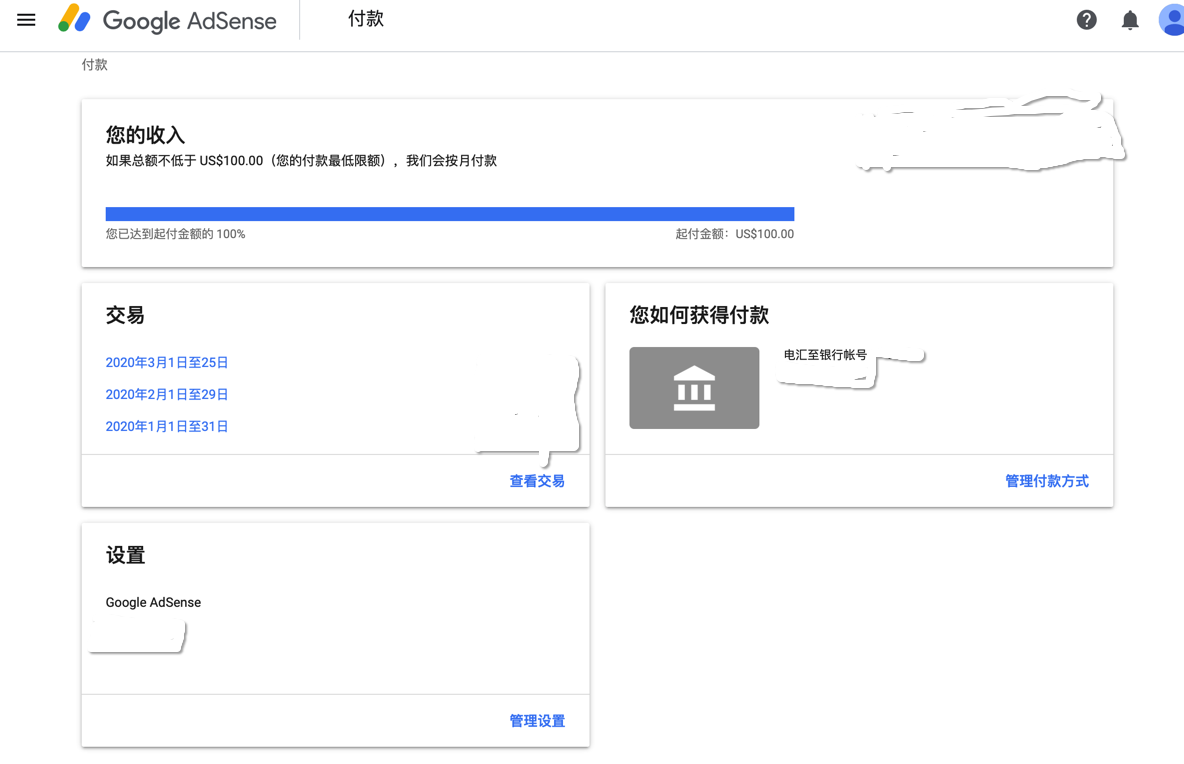Viewport: 1184px width, 764px height.
Task: Open transactions for 2020年3月1日至25日
Action: coord(167,363)
